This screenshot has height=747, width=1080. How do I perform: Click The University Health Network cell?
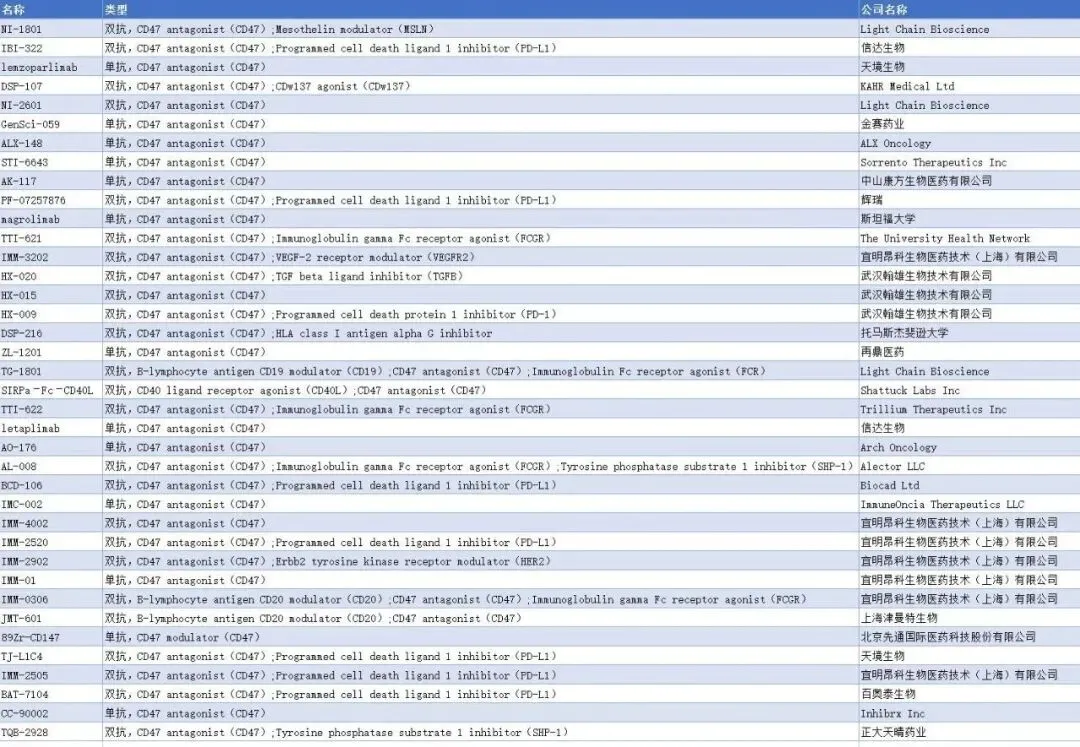[969, 238]
